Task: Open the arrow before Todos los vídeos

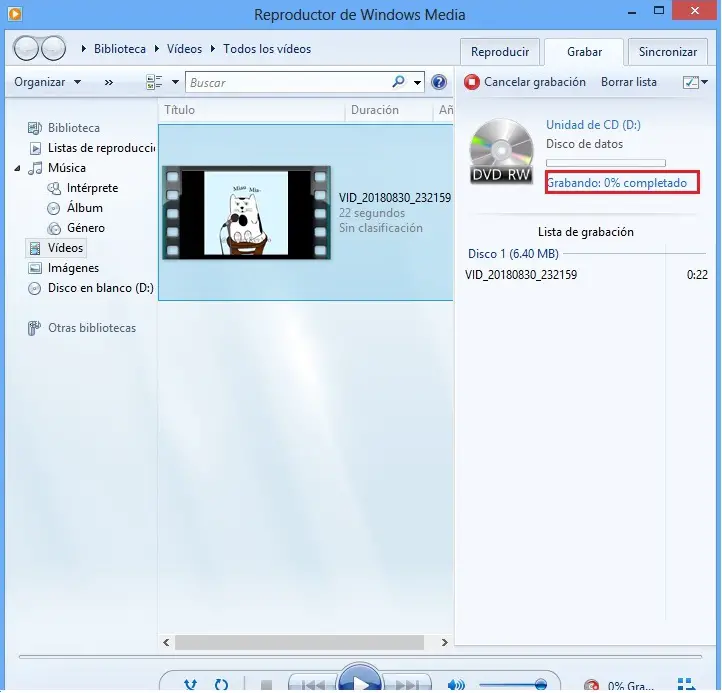Action: point(213,48)
